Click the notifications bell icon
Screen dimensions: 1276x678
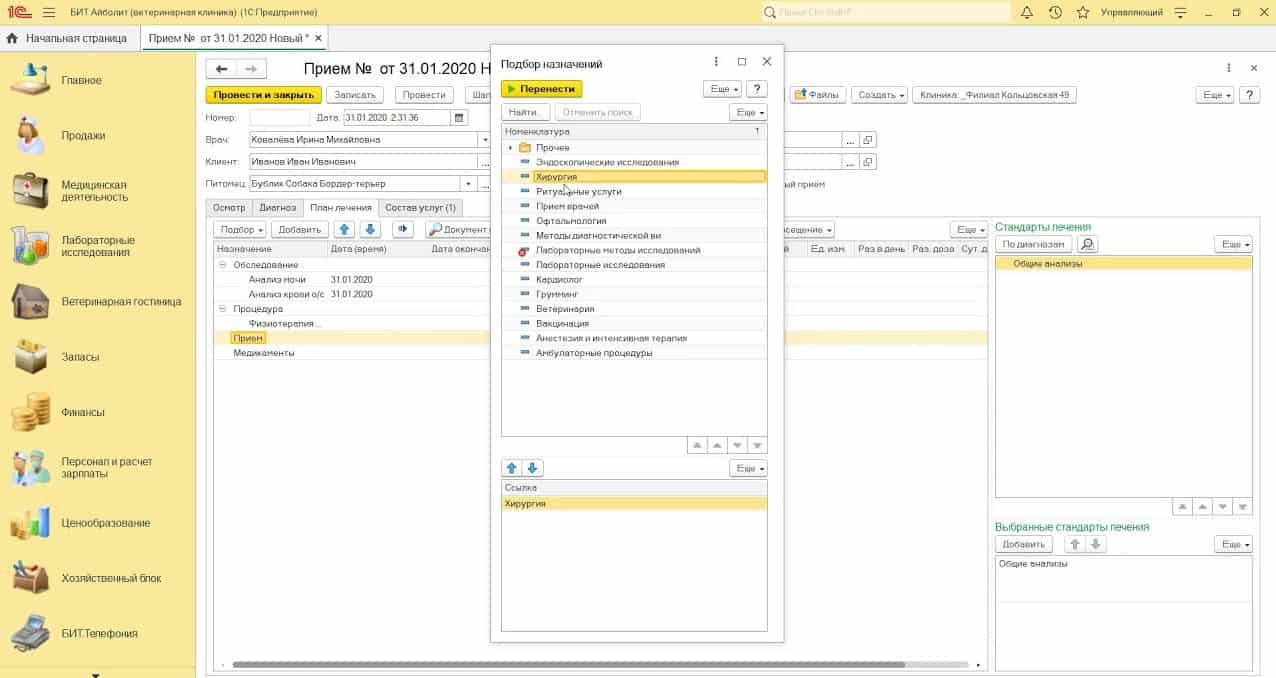(1027, 13)
